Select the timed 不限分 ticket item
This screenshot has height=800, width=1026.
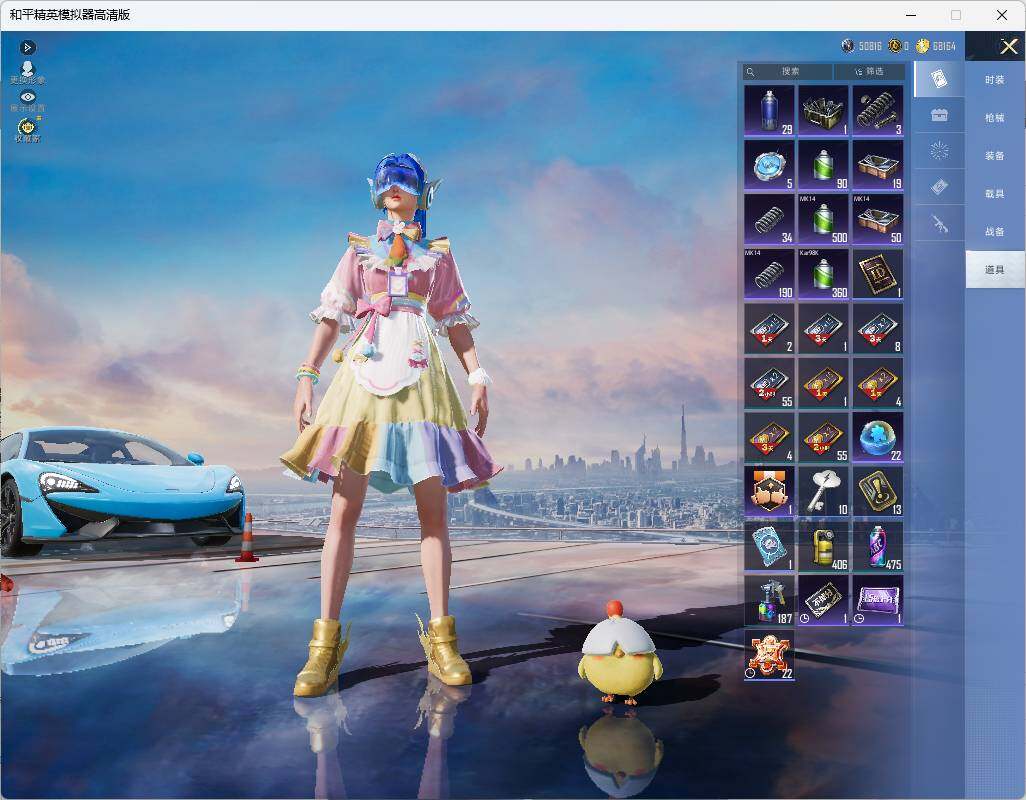(823, 600)
